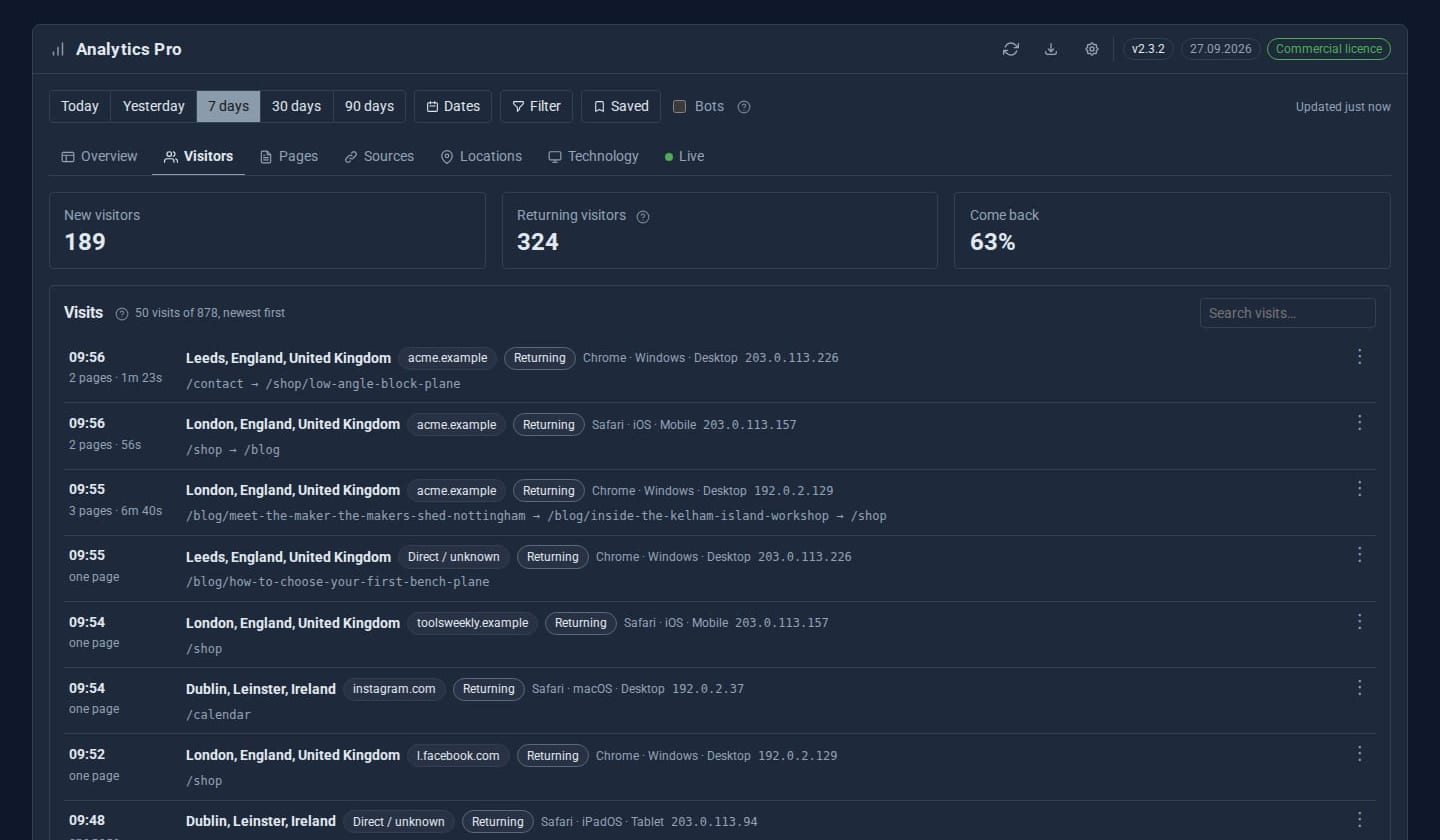This screenshot has width=1440, height=840.
Task: Open the menu for the instagram.com Dublin visit
Action: point(1359,688)
